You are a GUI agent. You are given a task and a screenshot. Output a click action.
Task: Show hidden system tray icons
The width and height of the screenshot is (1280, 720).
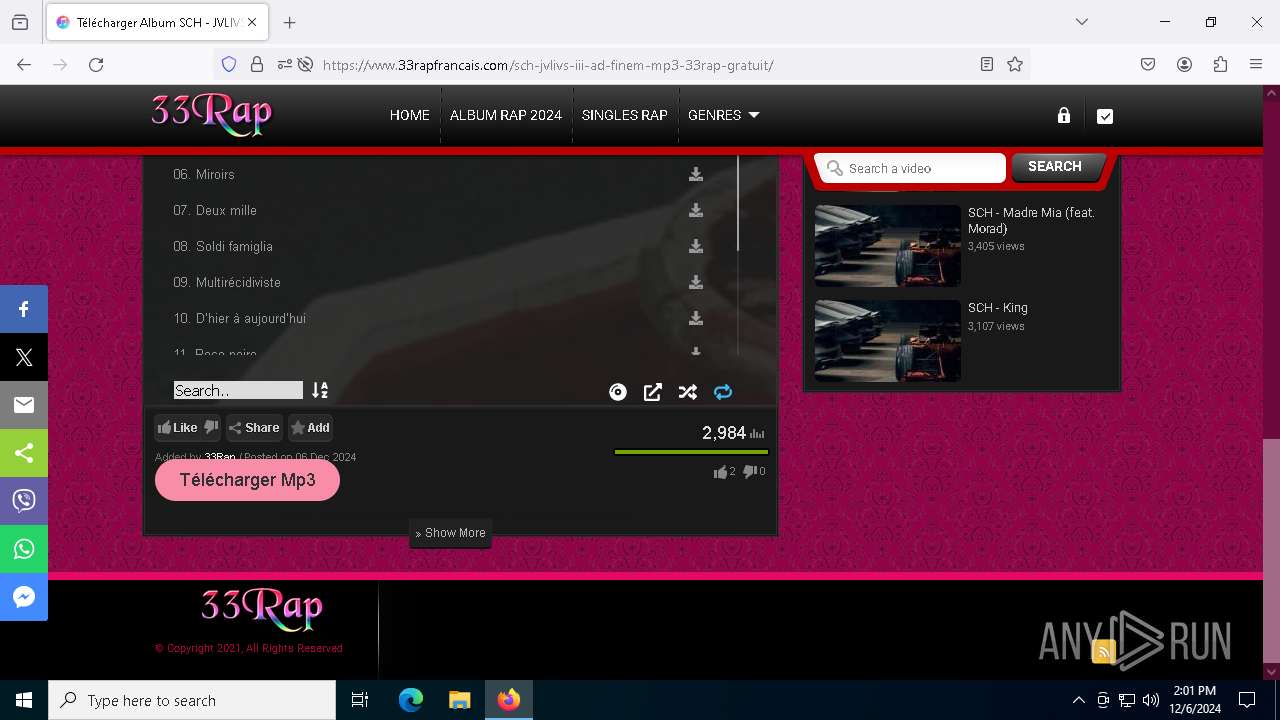(x=1078, y=700)
